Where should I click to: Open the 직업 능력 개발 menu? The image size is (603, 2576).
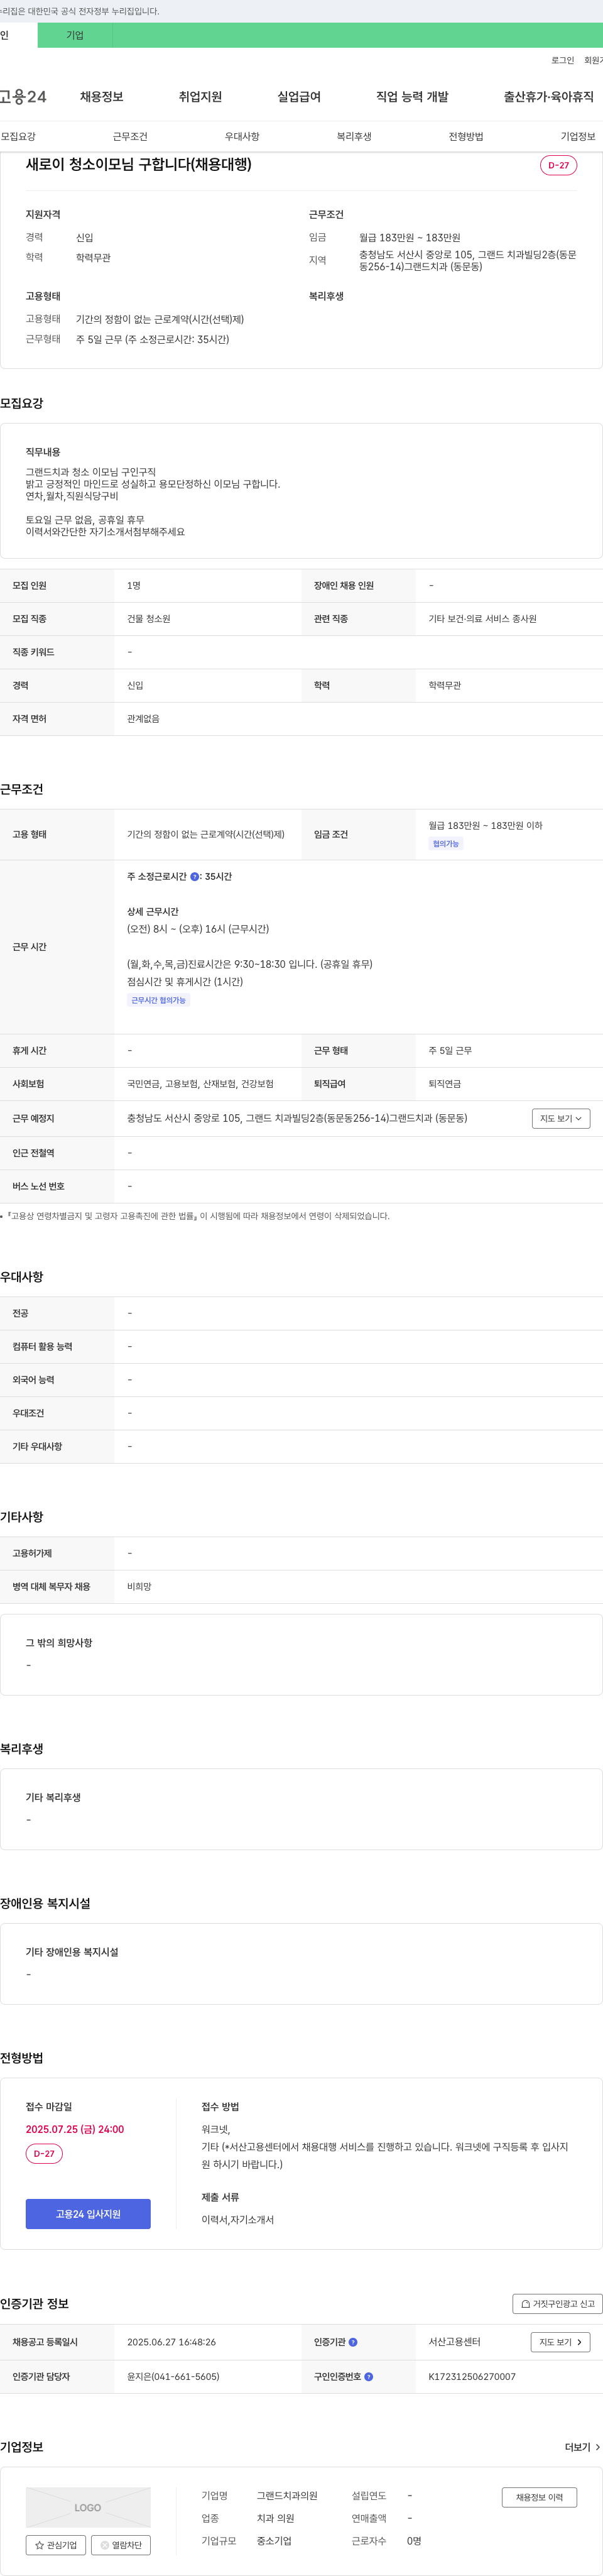[412, 97]
